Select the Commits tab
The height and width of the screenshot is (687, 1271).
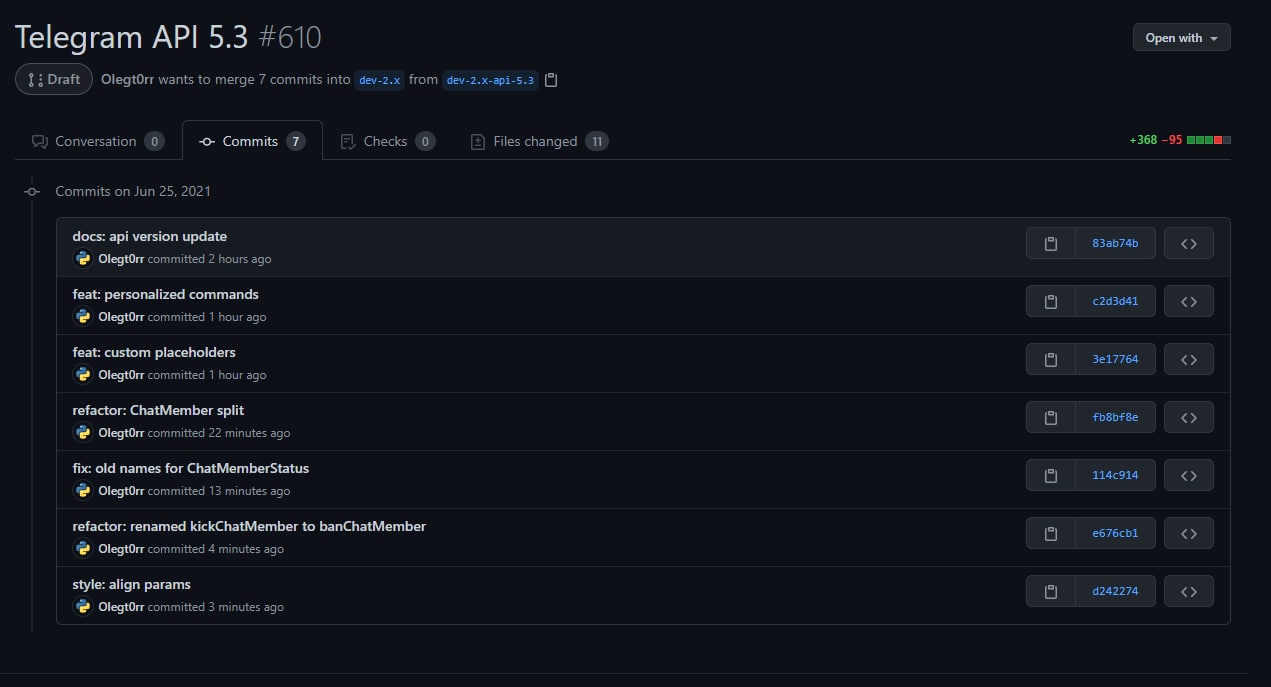pyautogui.click(x=252, y=141)
